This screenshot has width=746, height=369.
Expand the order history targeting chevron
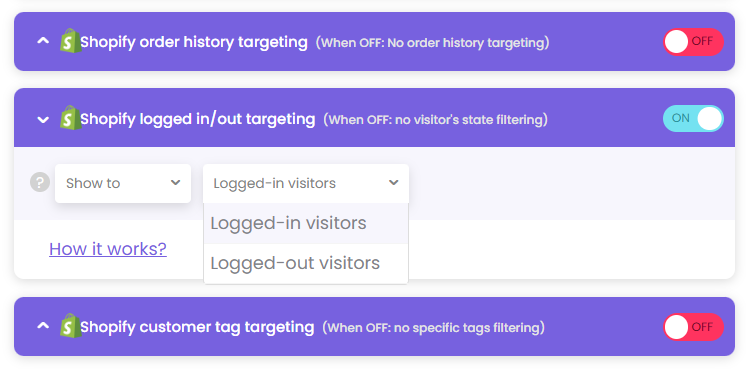point(43,41)
